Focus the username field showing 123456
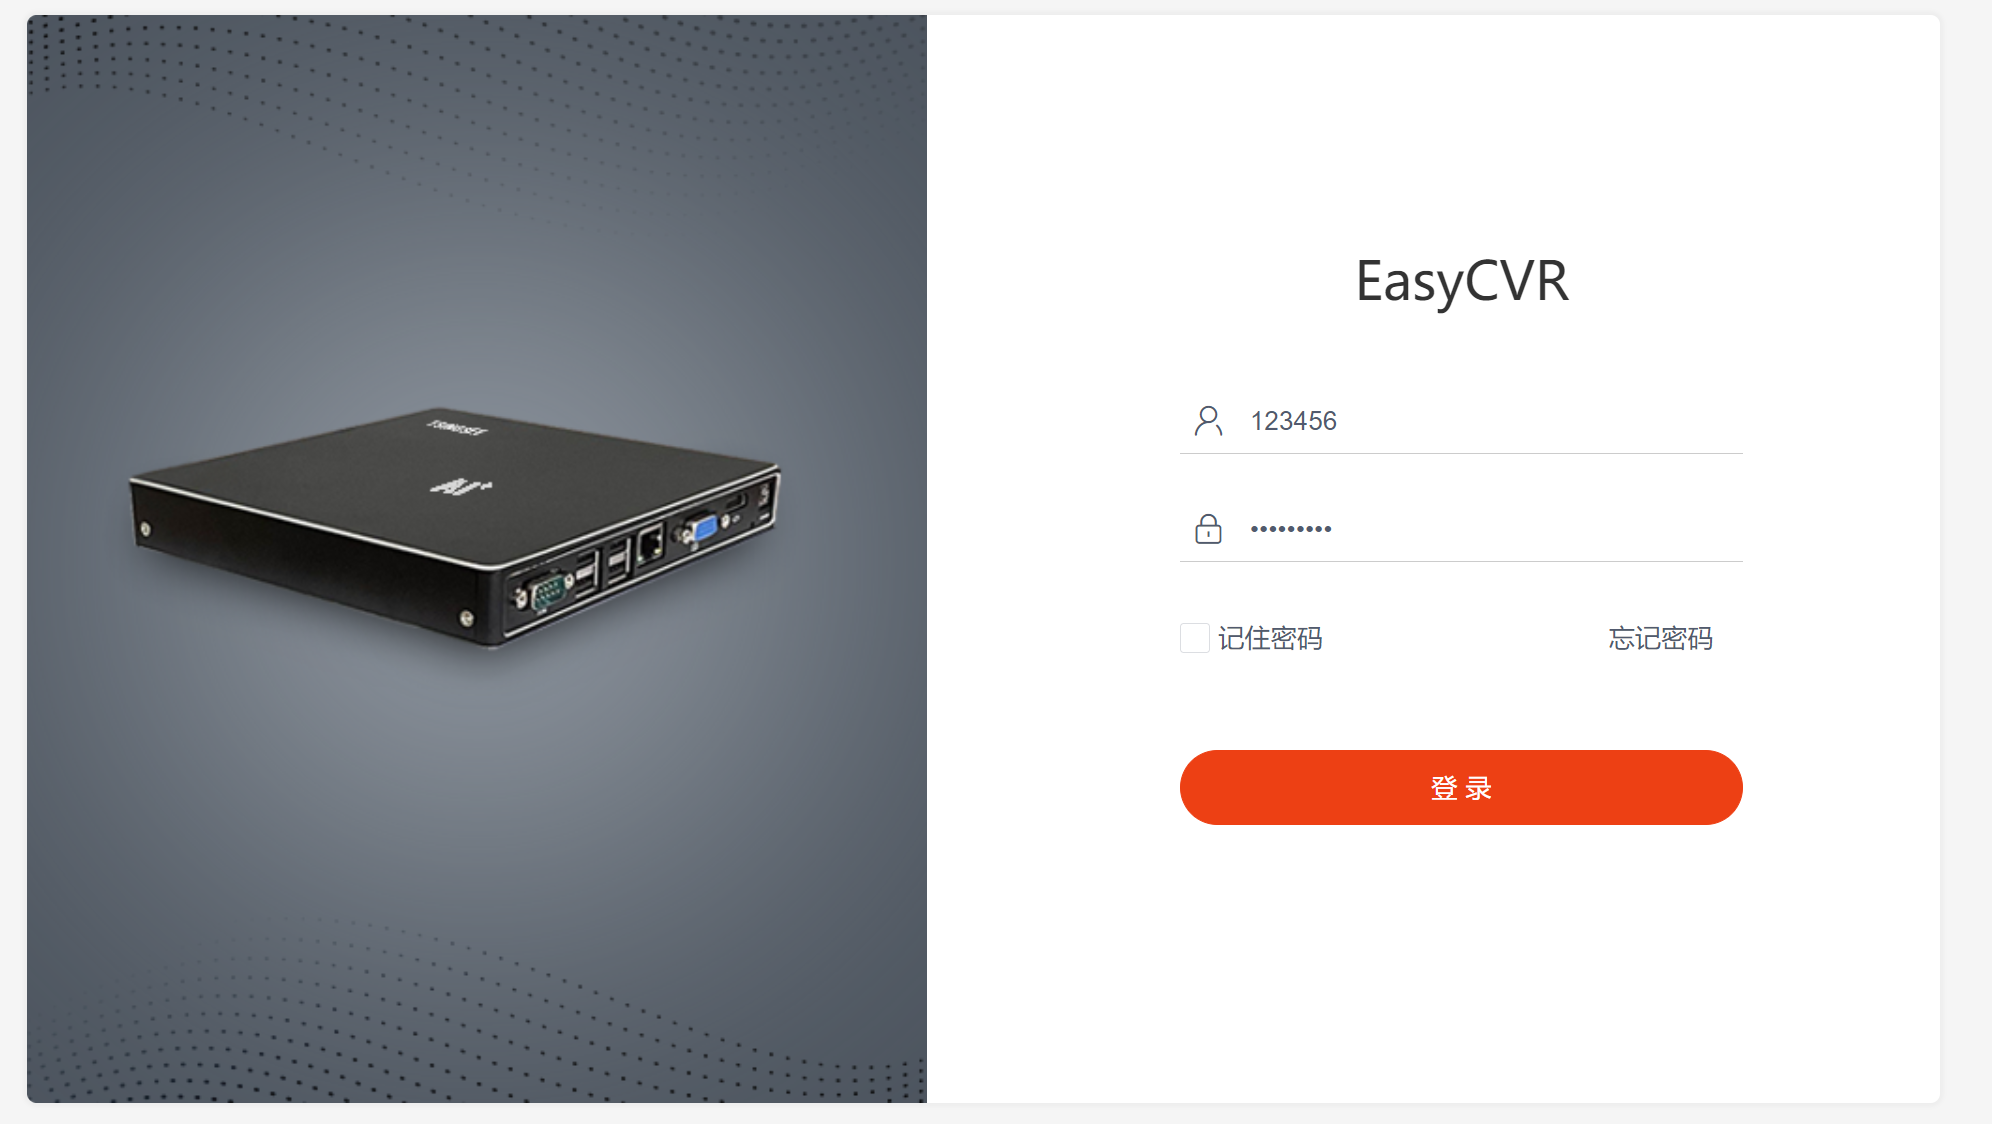This screenshot has width=1992, height=1124. [x=1461, y=421]
